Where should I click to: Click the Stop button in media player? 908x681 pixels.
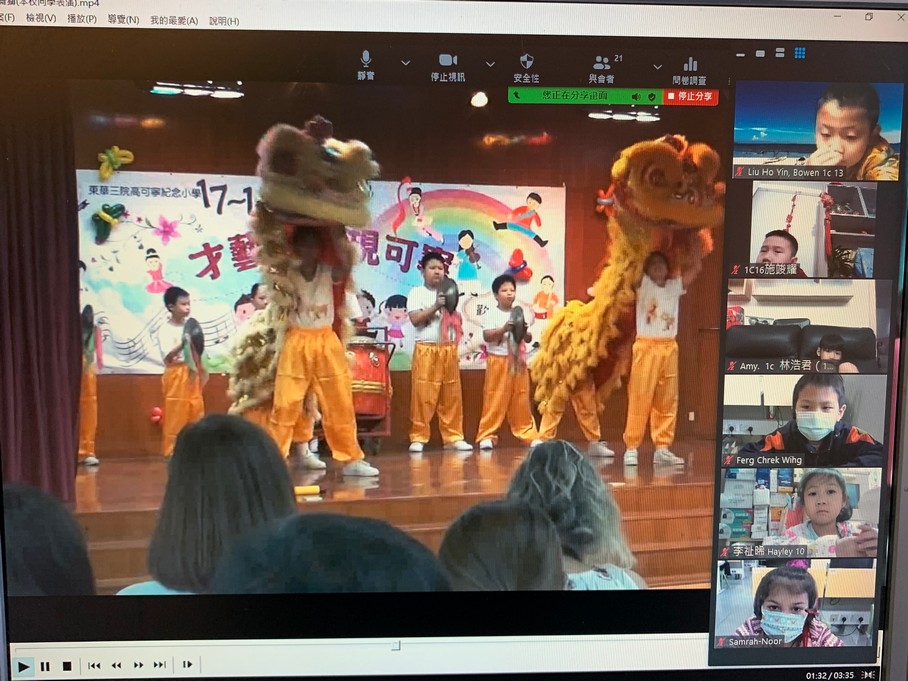(x=67, y=667)
